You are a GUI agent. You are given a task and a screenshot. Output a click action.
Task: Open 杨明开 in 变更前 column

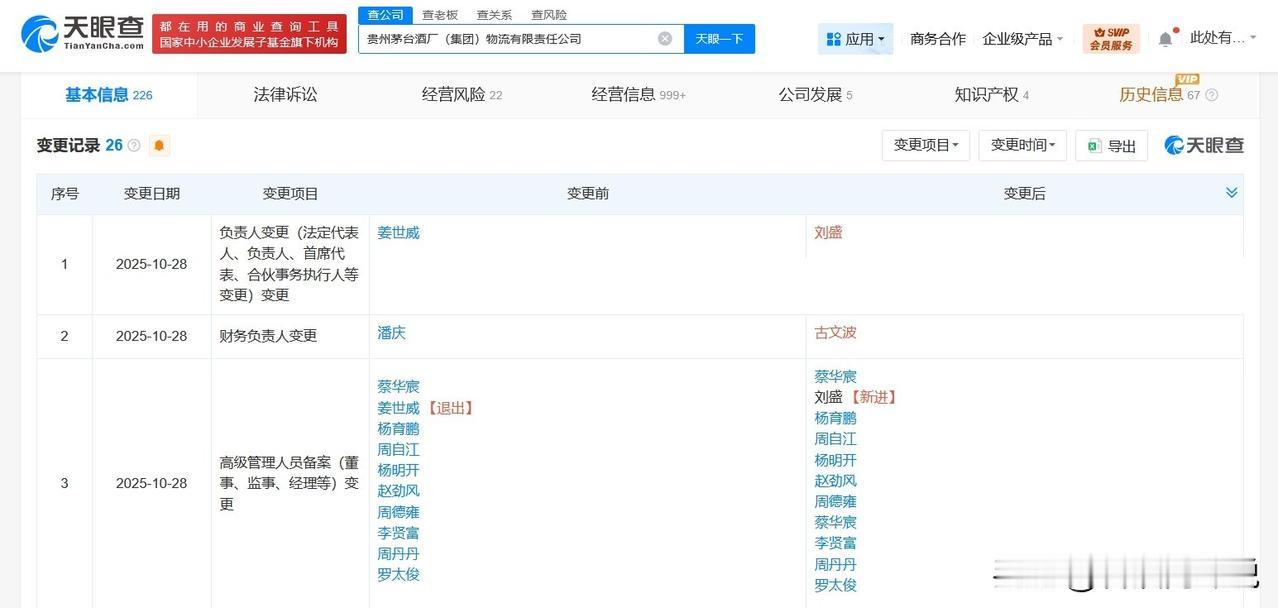(398, 470)
